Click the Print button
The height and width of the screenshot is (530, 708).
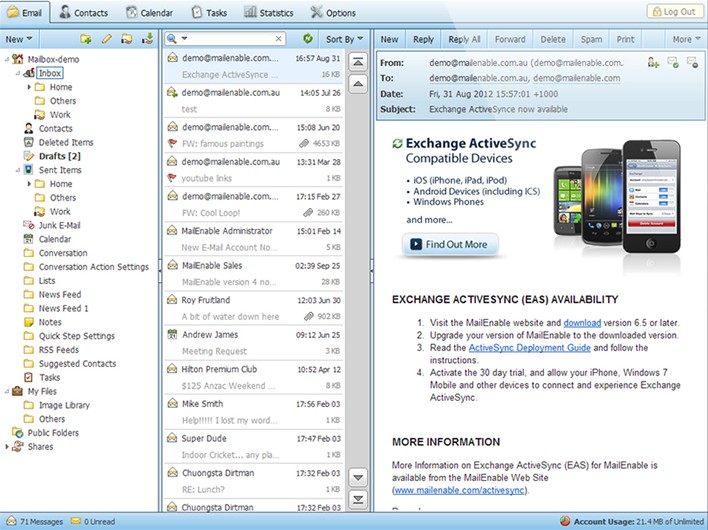[x=625, y=39]
